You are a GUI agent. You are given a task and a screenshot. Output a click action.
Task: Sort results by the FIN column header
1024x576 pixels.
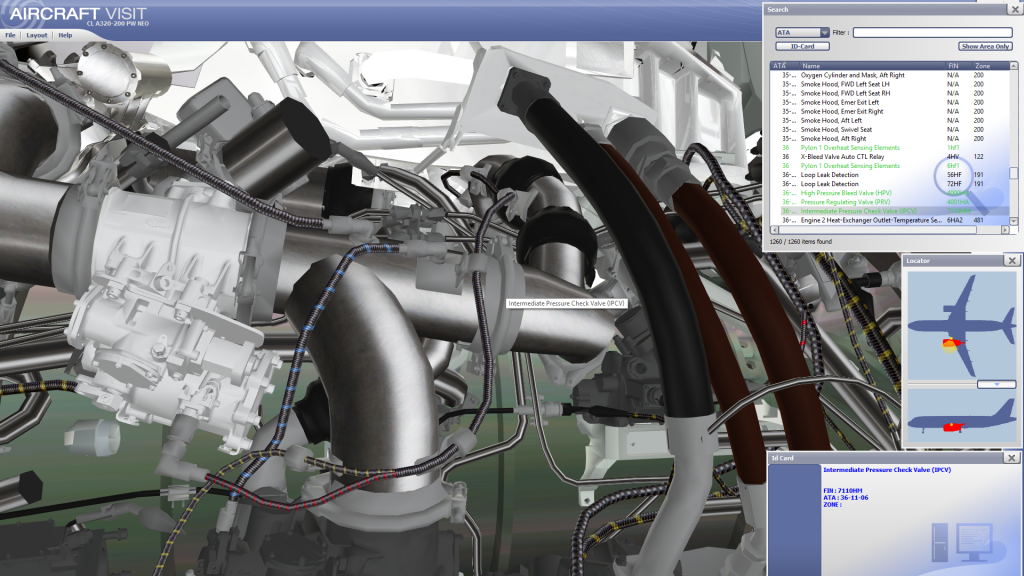pyautogui.click(x=959, y=66)
